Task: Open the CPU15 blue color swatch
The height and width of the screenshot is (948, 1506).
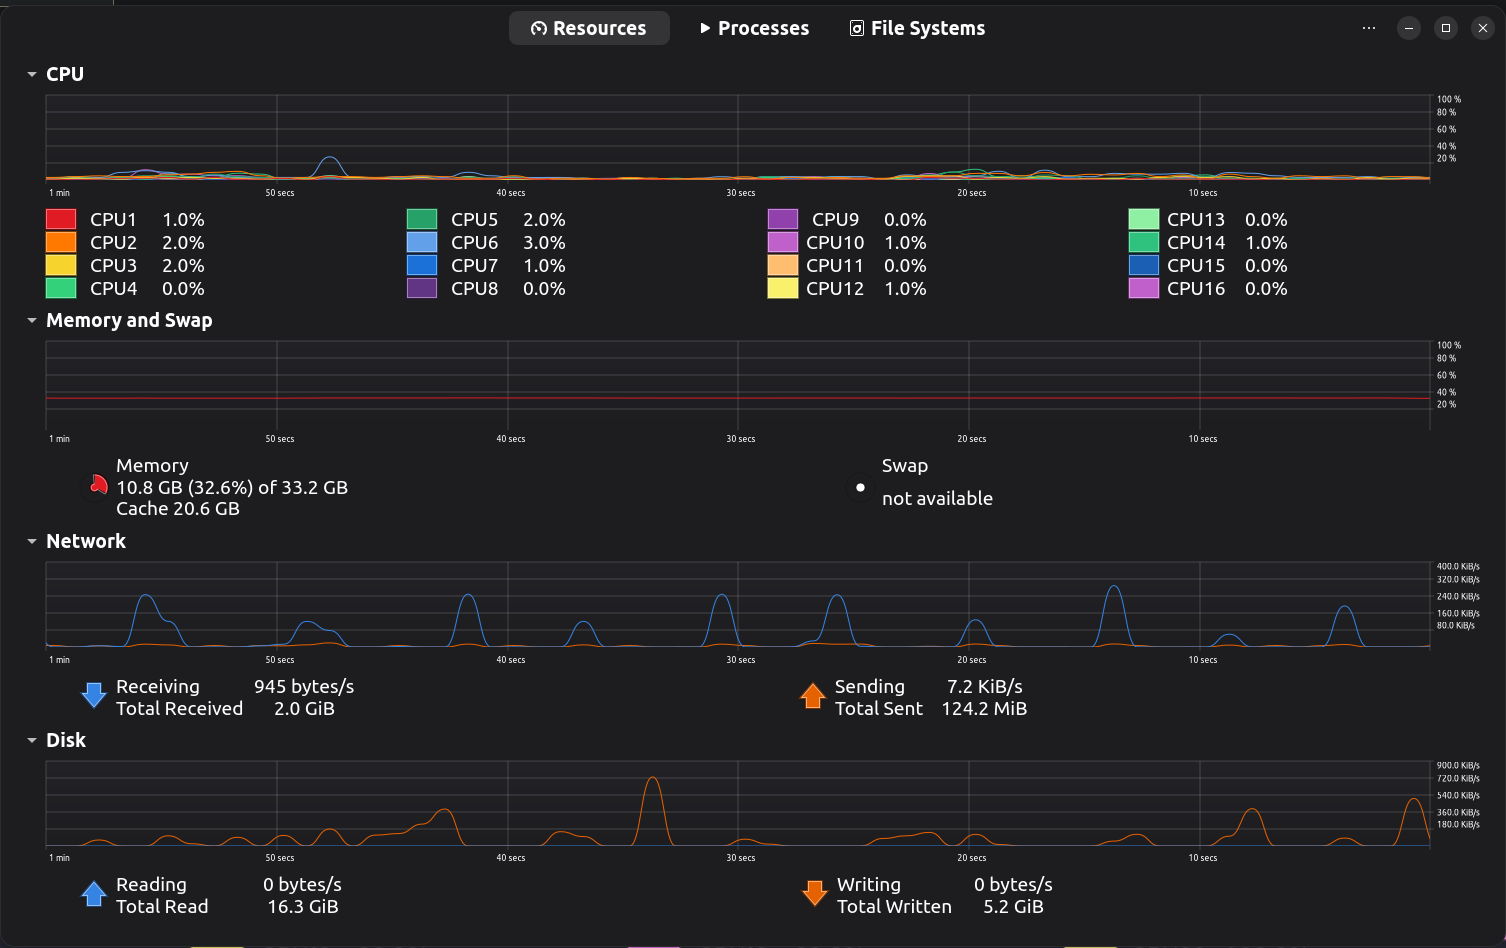Action: (1144, 265)
